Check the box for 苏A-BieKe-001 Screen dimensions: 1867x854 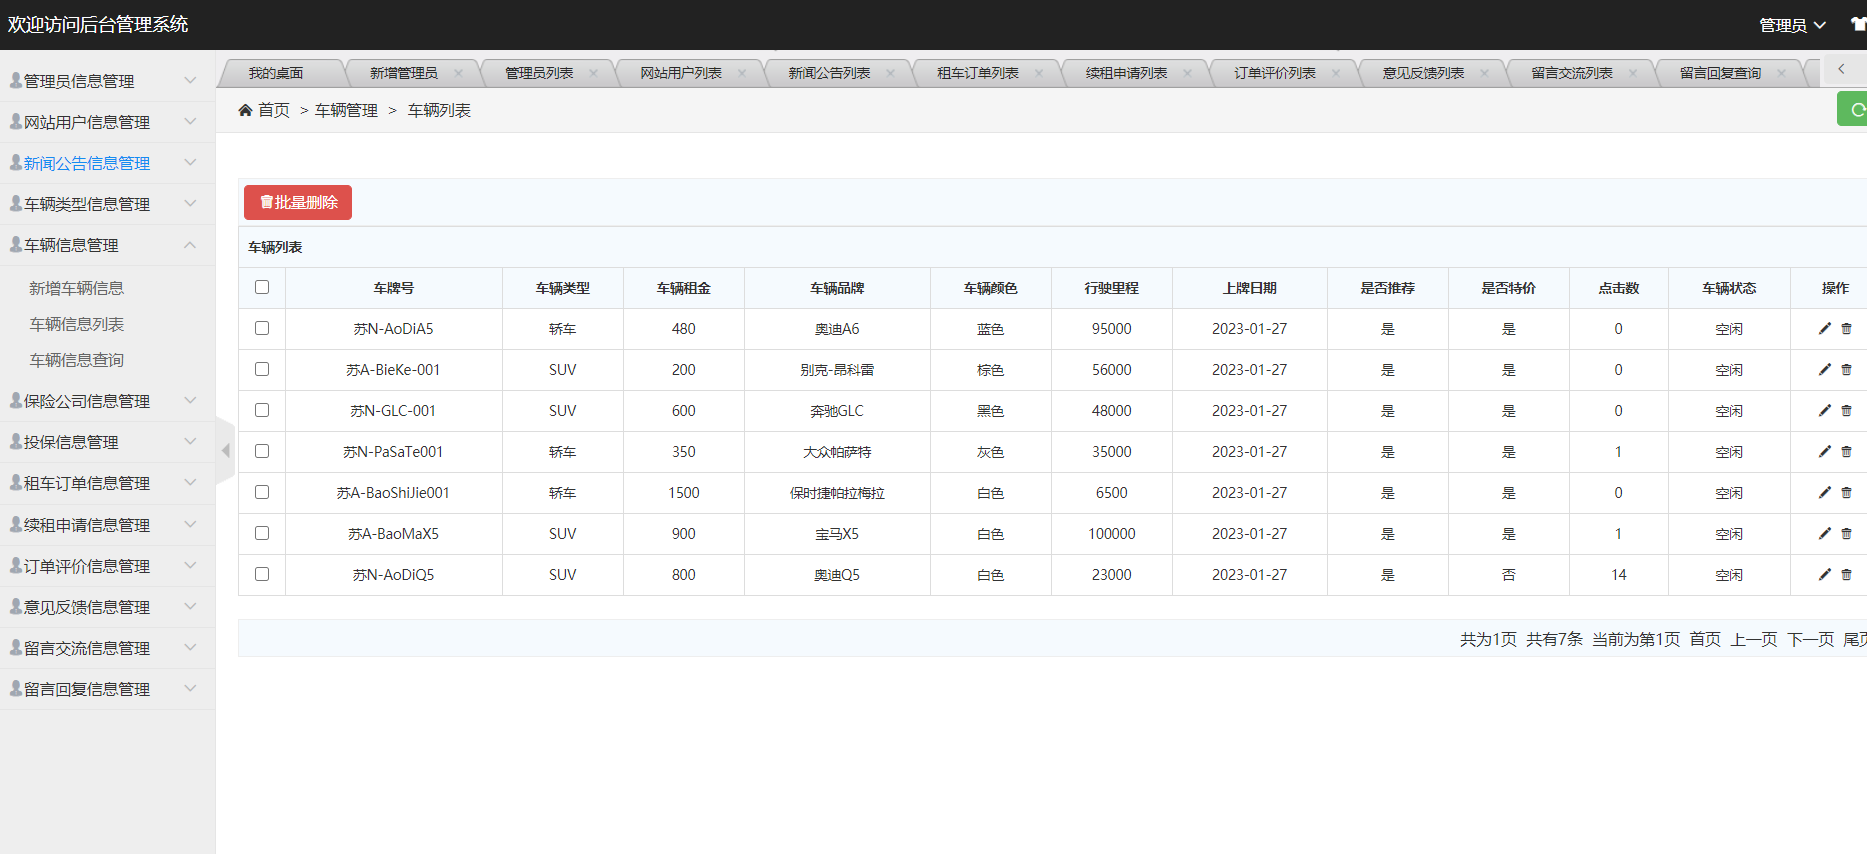point(262,369)
